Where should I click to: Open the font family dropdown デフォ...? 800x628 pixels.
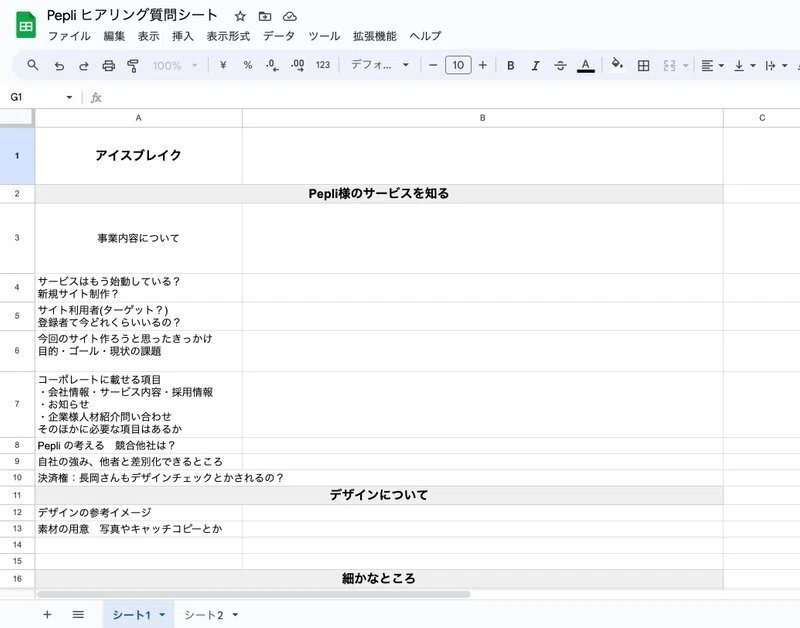point(380,65)
